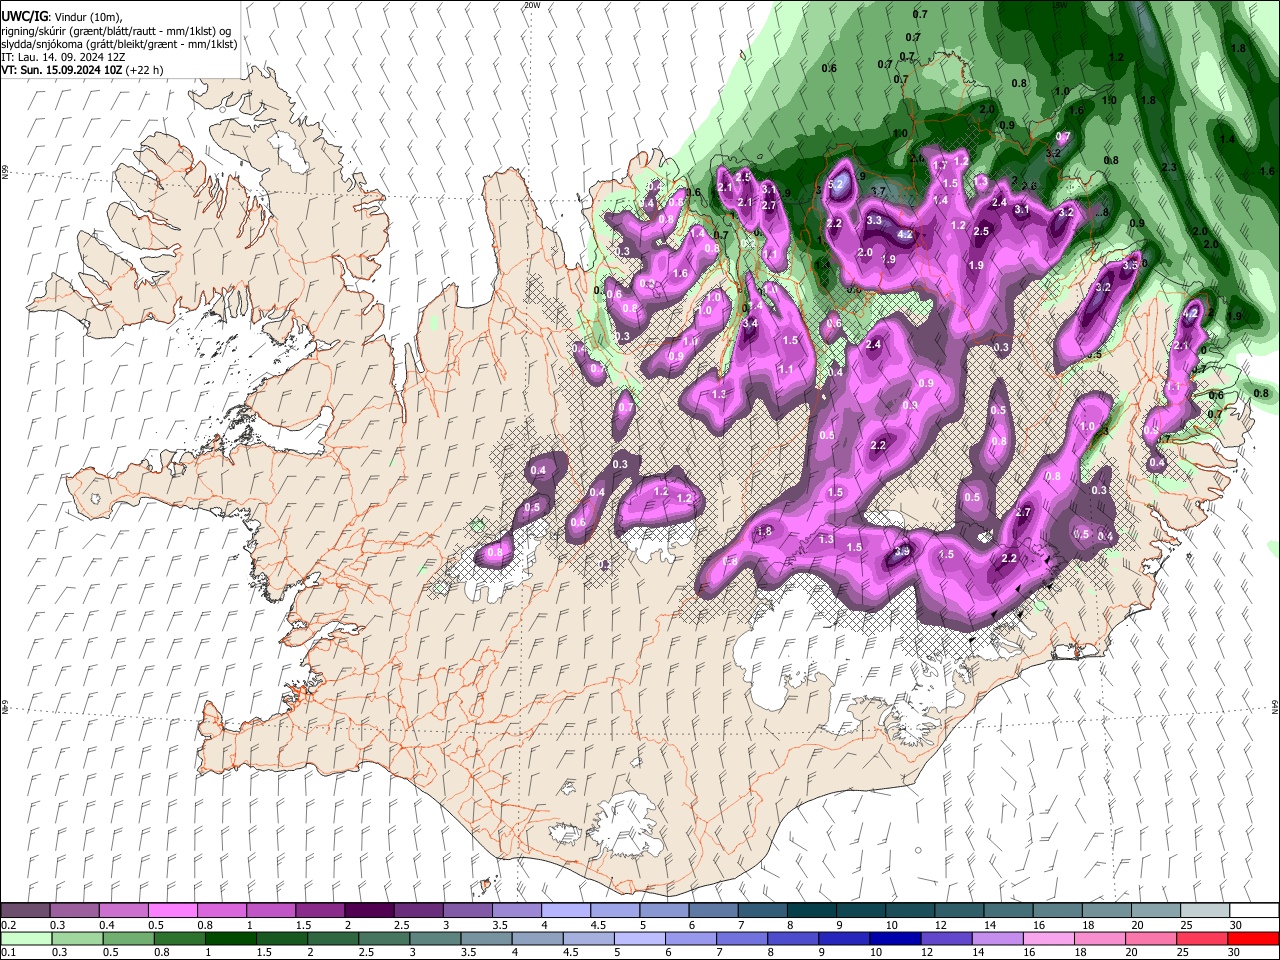Click the '4.5' label on the upper scale
Screen dimensions: 1280x960
(598, 925)
